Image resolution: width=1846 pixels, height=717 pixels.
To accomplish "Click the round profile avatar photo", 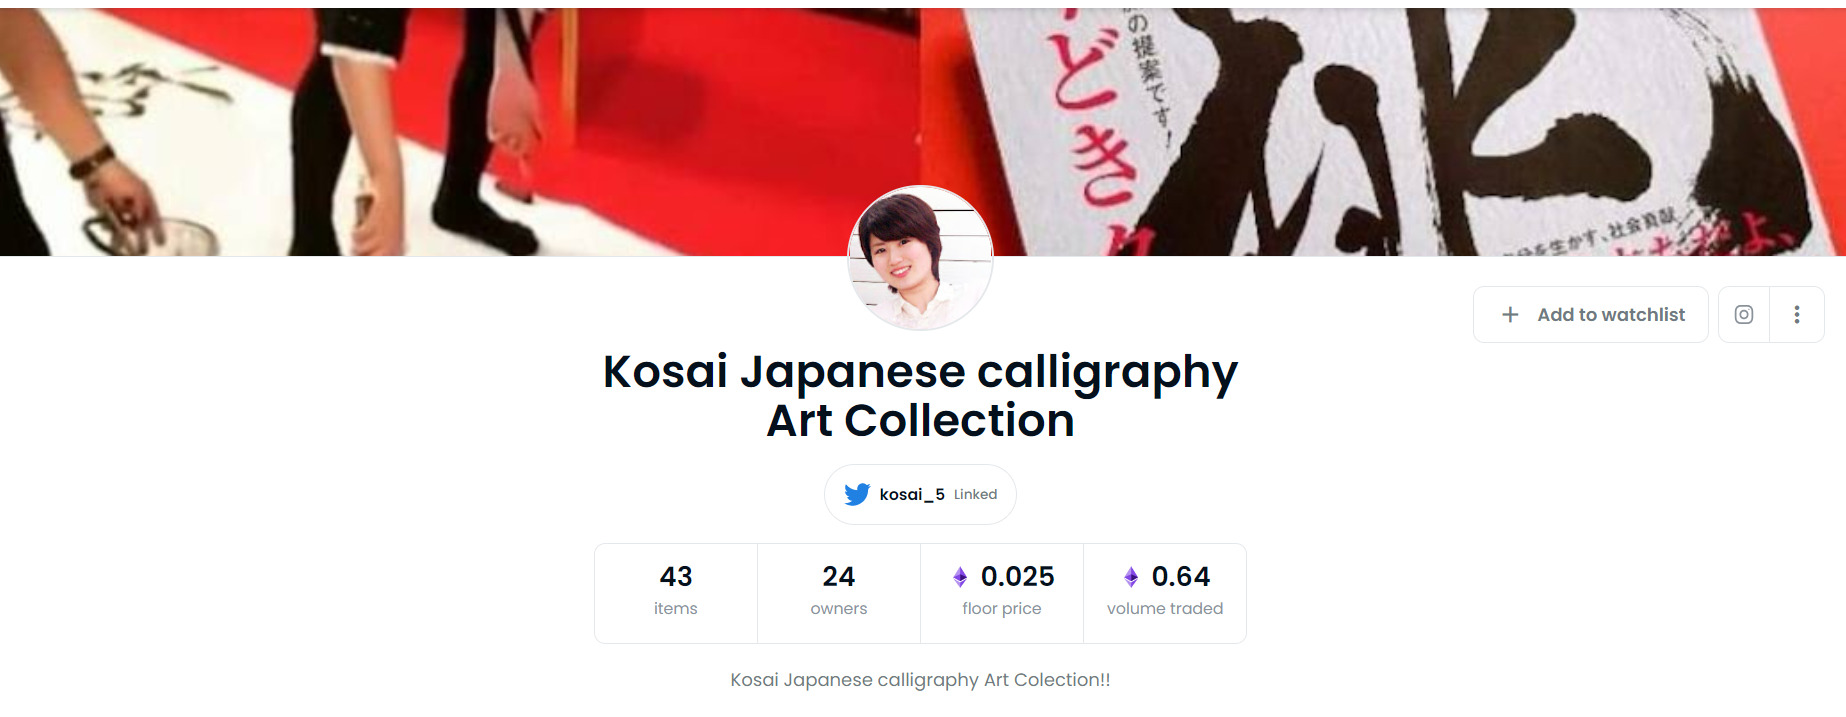I will click(920, 258).
